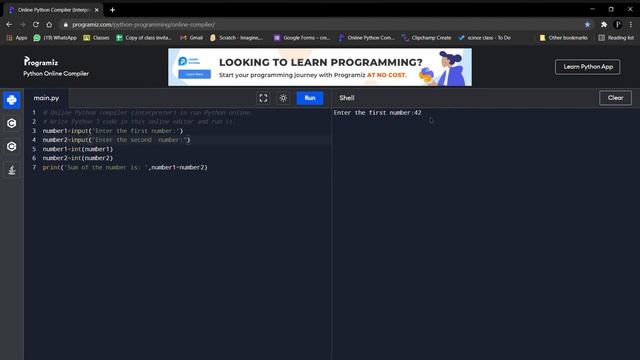Open the Classes bookmark
The image size is (640, 360).
click(x=96, y=38)
